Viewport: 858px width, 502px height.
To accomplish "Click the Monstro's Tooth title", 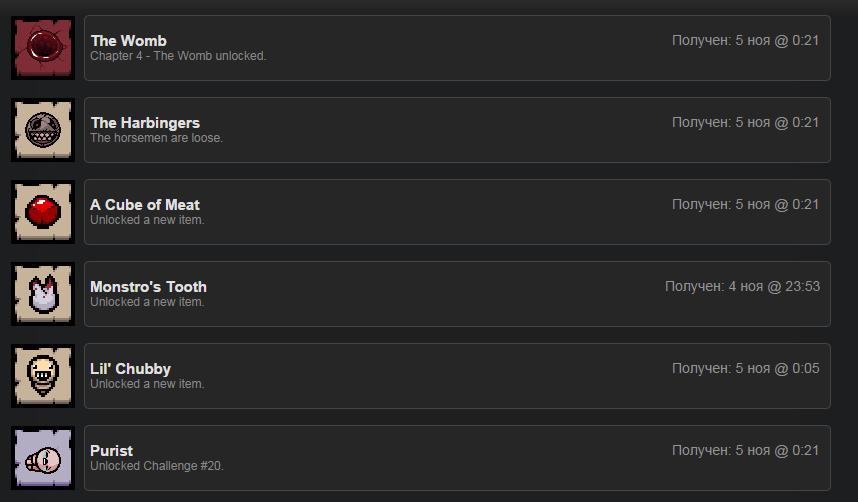I will tap(148, 287).
